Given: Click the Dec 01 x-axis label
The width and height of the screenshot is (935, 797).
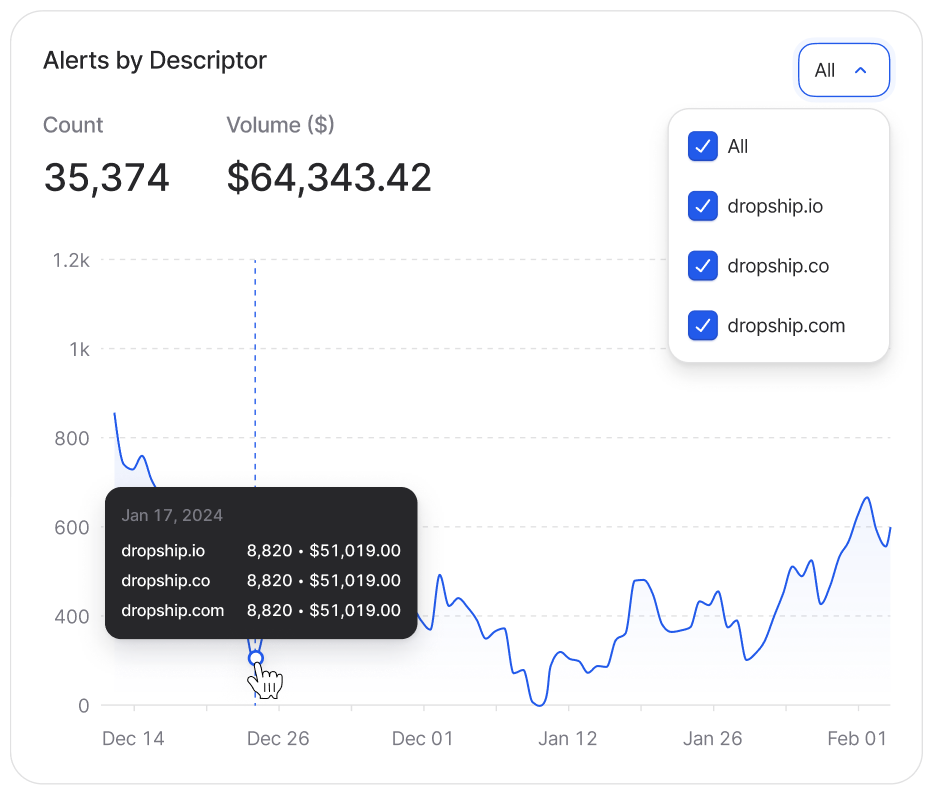Looking at the screenshot, I should [422, 739].
